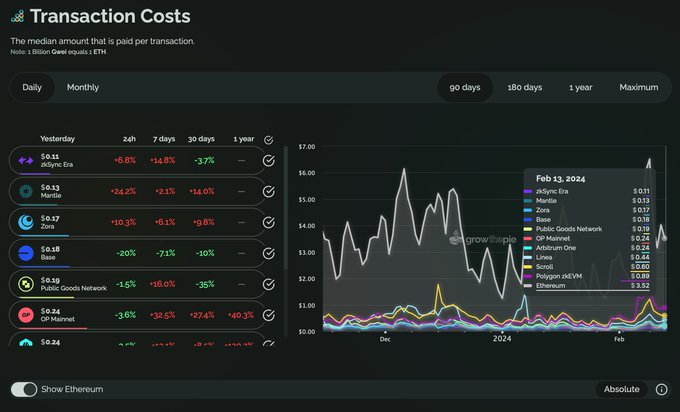
Task: Click the 7 days column header
Action: tap(164, 139)
